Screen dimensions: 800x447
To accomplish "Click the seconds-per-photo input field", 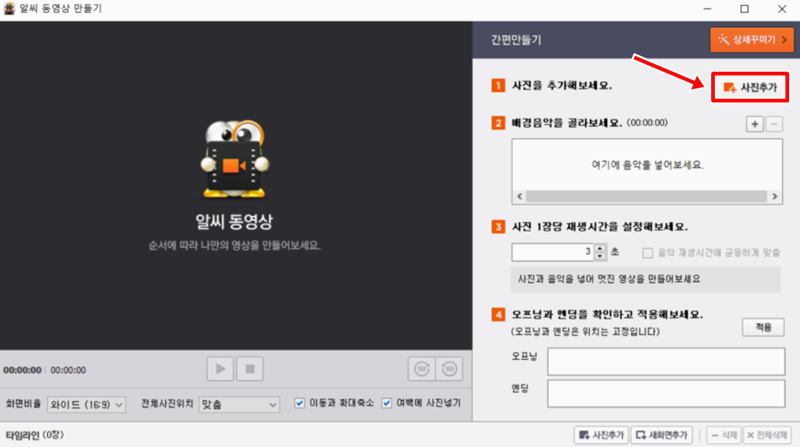I will point(553,252).
